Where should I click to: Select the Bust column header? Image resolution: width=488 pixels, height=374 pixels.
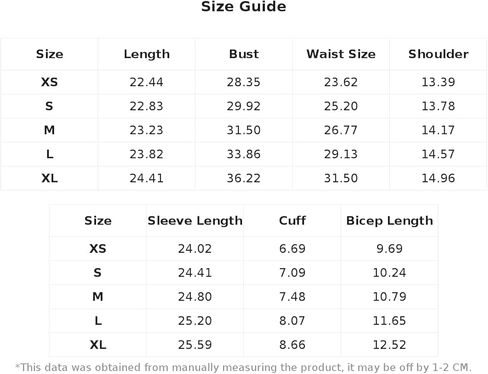(x=244, y=54)
